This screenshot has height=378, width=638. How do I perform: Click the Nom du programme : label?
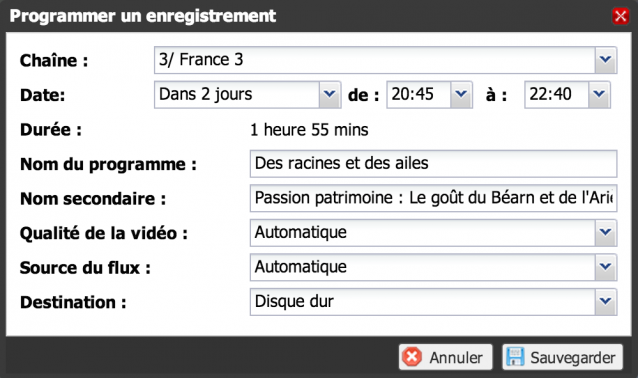pyautogui.click(x=108, y=165)
